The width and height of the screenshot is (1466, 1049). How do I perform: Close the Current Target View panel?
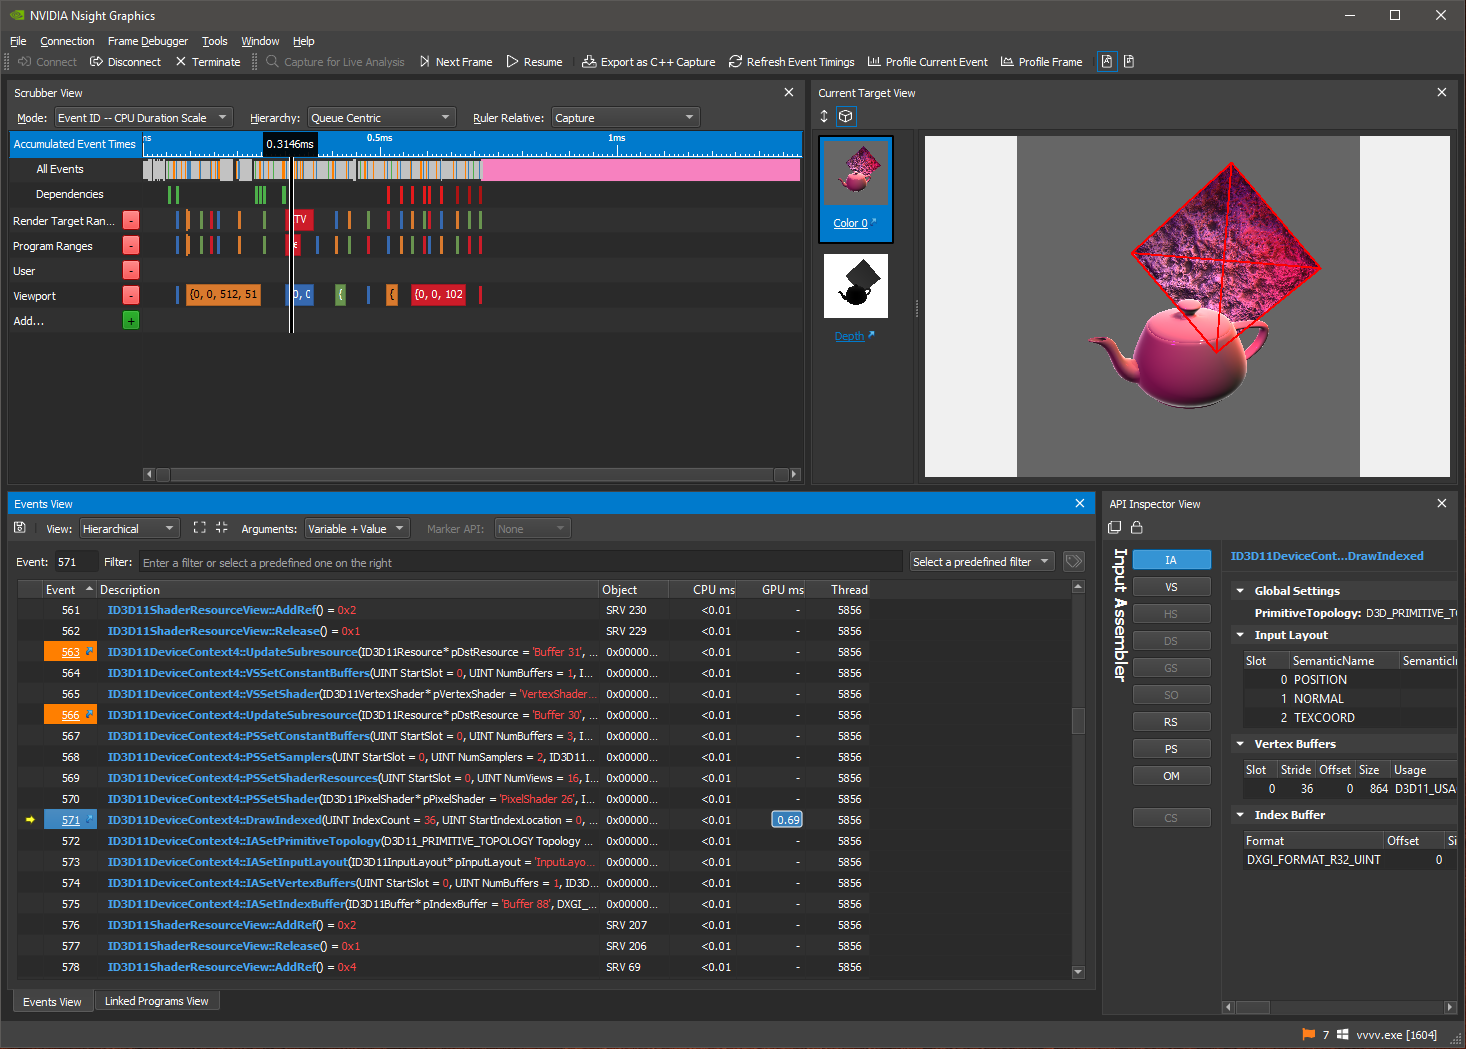click(x=1442, y=92)
